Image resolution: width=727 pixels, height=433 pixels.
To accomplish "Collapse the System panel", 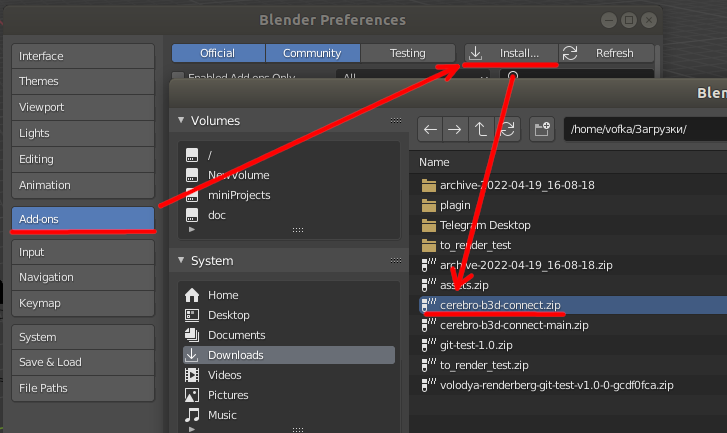I will coord(181,261).
